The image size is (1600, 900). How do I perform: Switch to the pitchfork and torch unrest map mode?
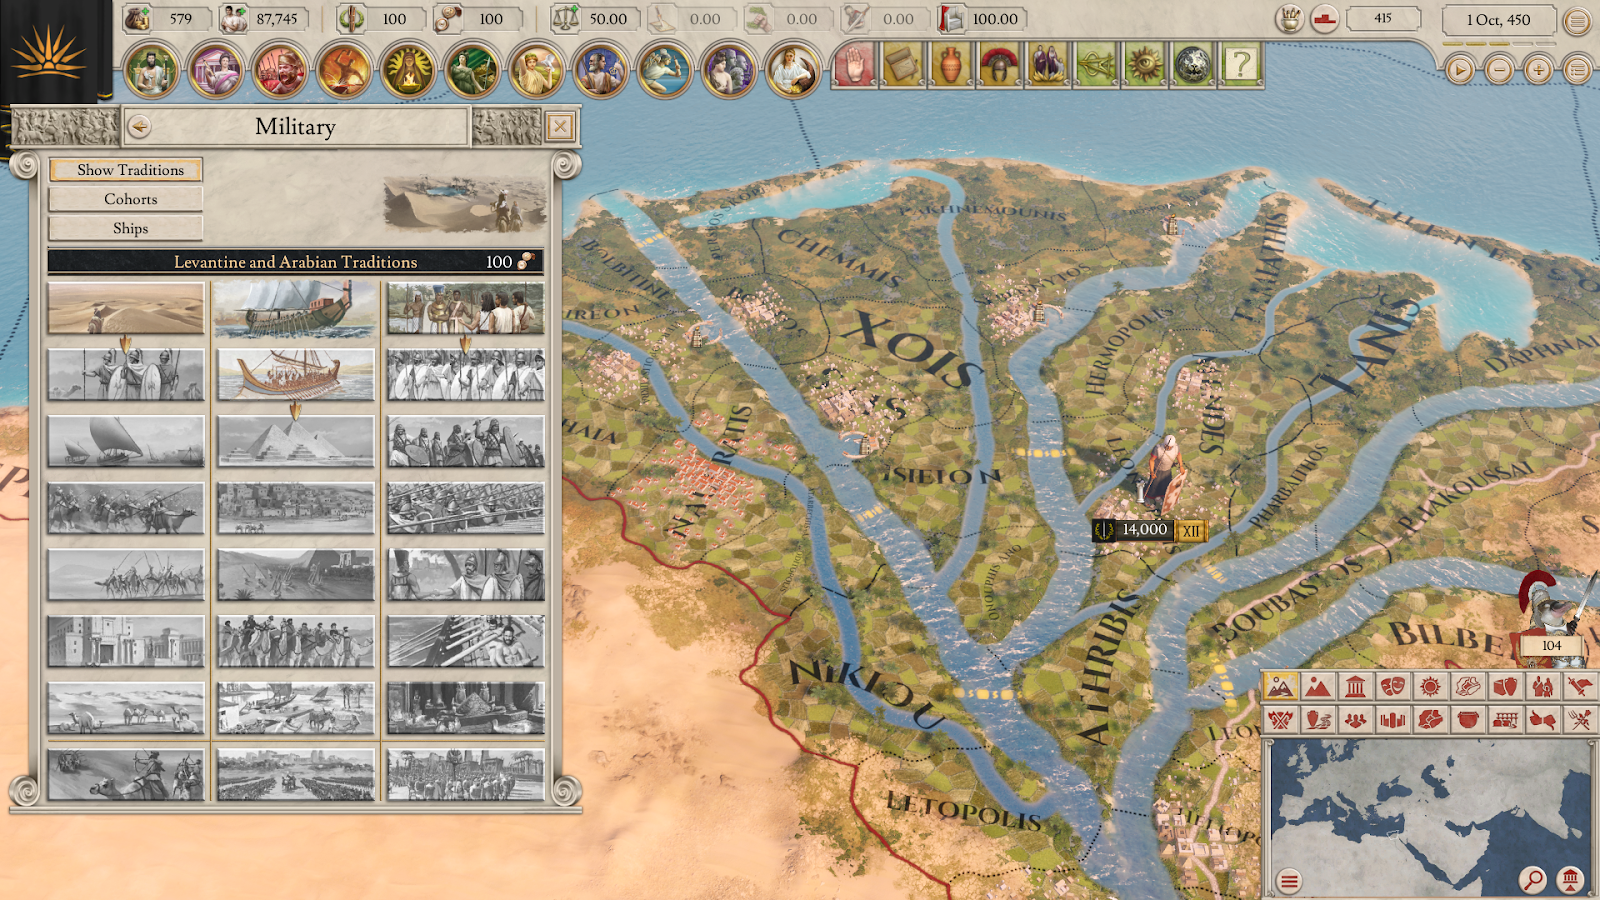click(x=1580, y=719)
